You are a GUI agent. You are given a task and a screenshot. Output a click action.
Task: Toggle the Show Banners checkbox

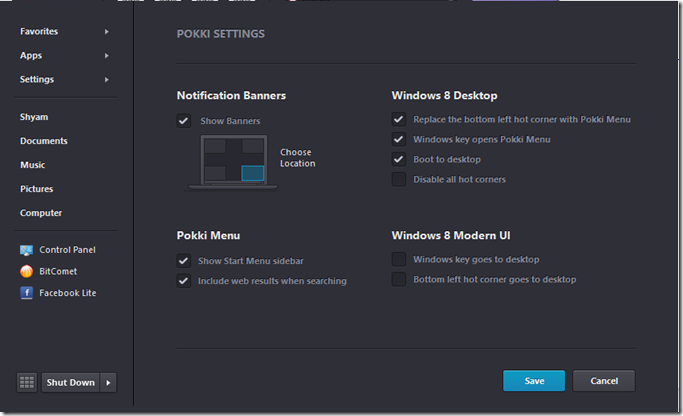pyautogui.click(x=183, y=121)
